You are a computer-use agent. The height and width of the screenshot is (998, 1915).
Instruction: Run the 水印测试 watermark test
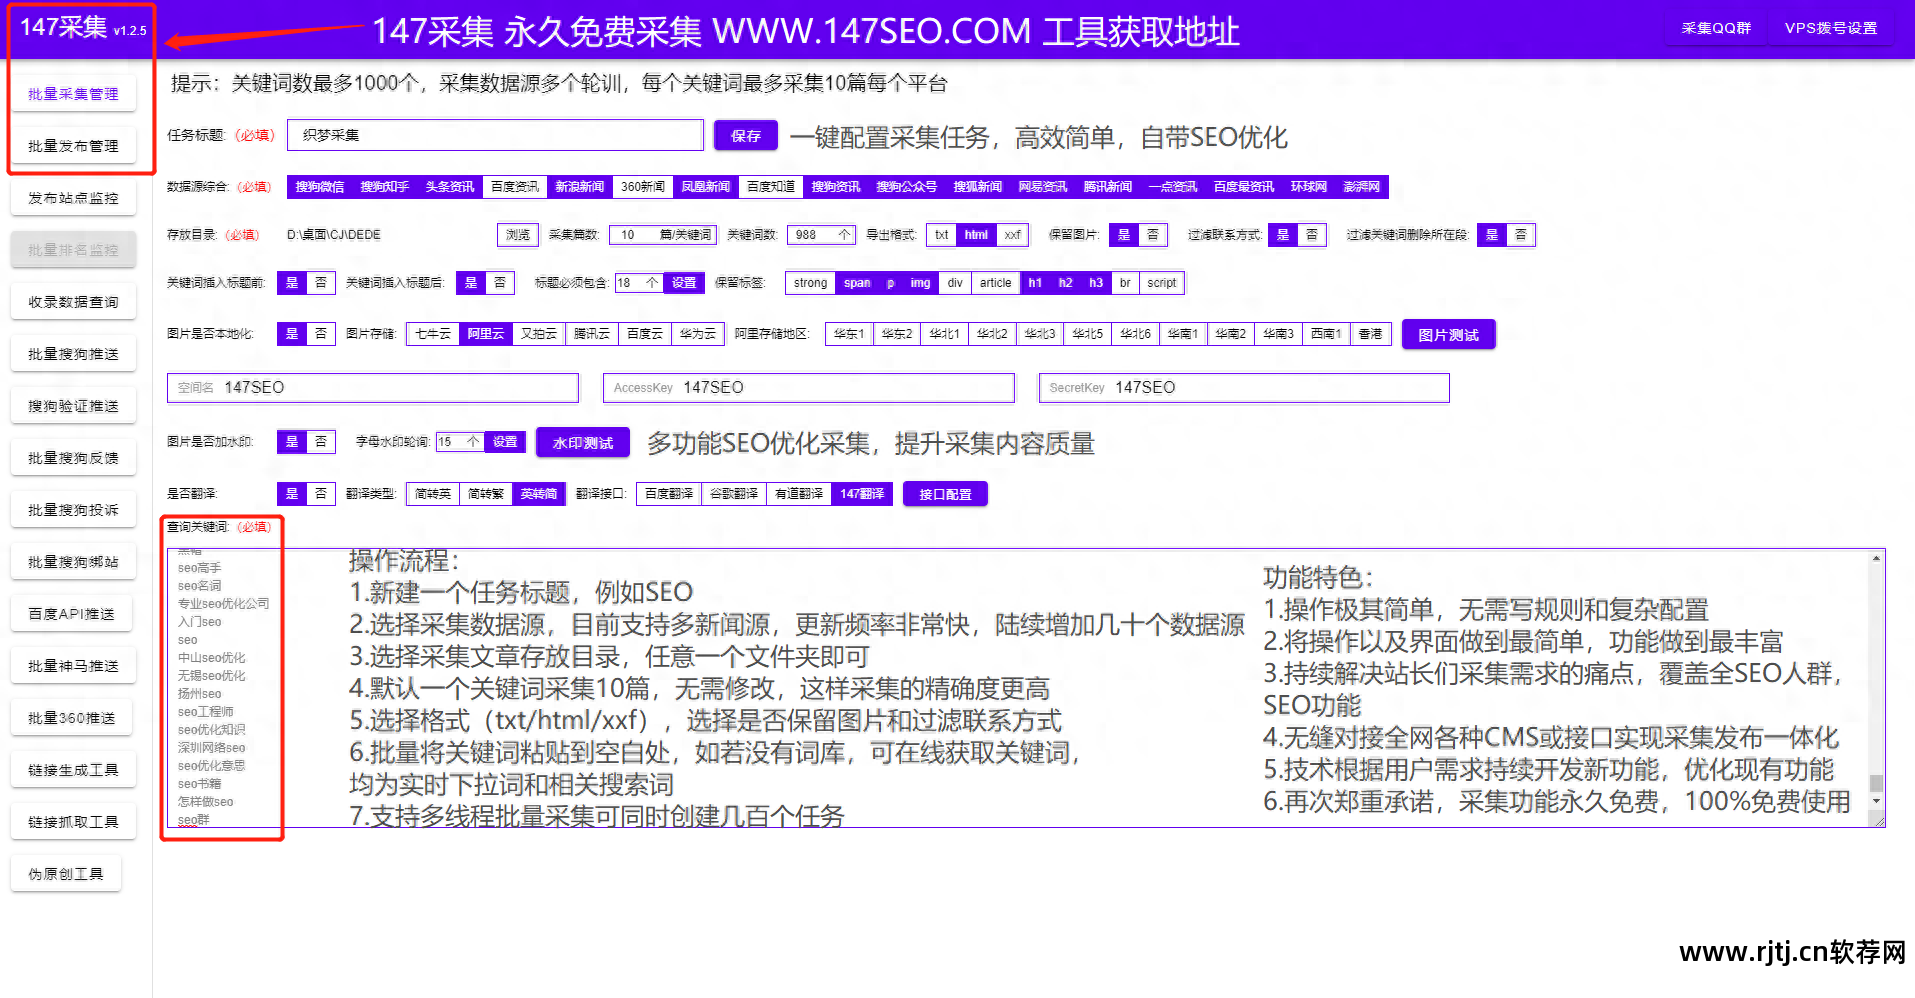coord(582,442)
